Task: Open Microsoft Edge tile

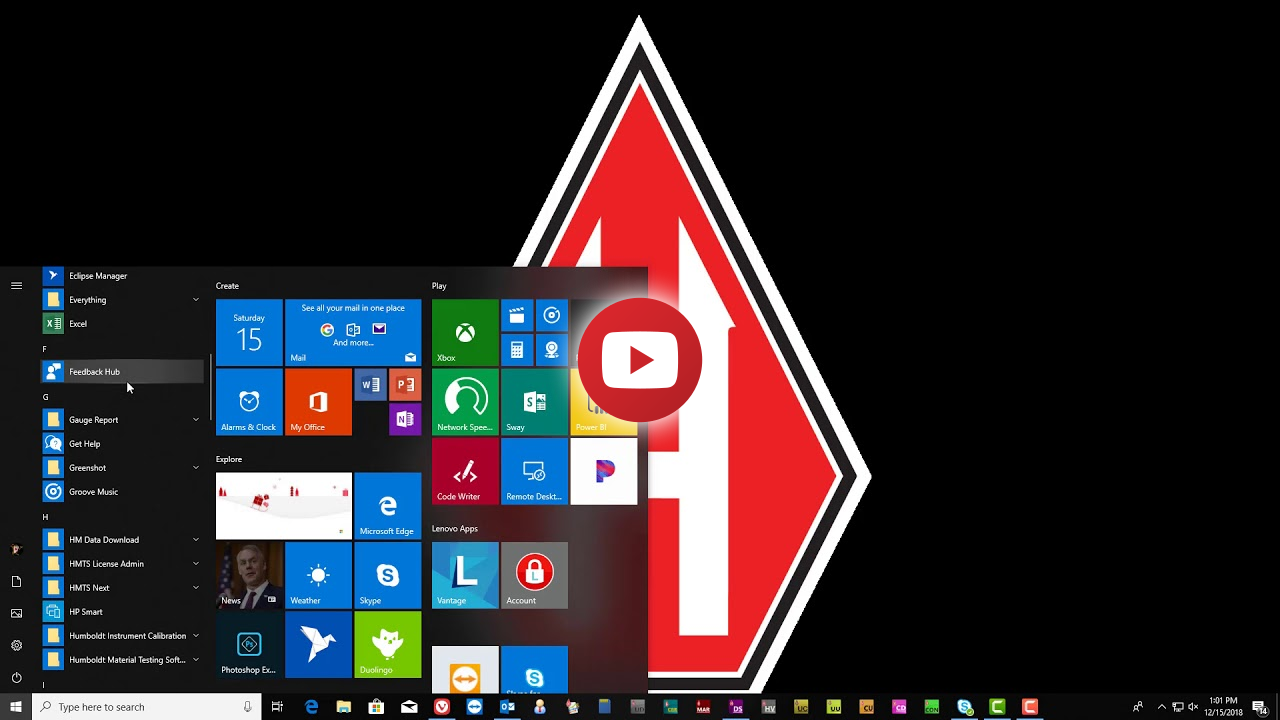Action: tap(387, 506)
